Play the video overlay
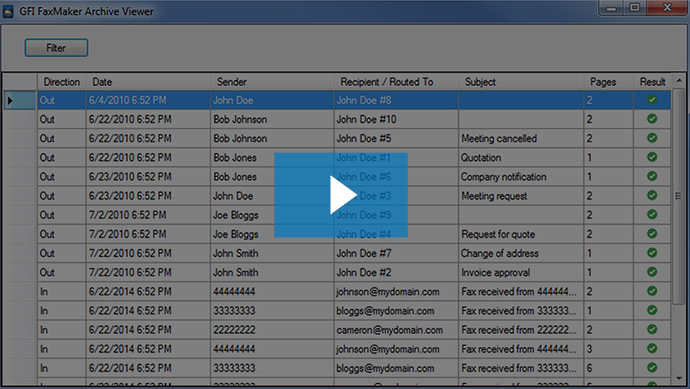Image resolution: width=690 pixels, height=389 pixels. tap(341, 195)
